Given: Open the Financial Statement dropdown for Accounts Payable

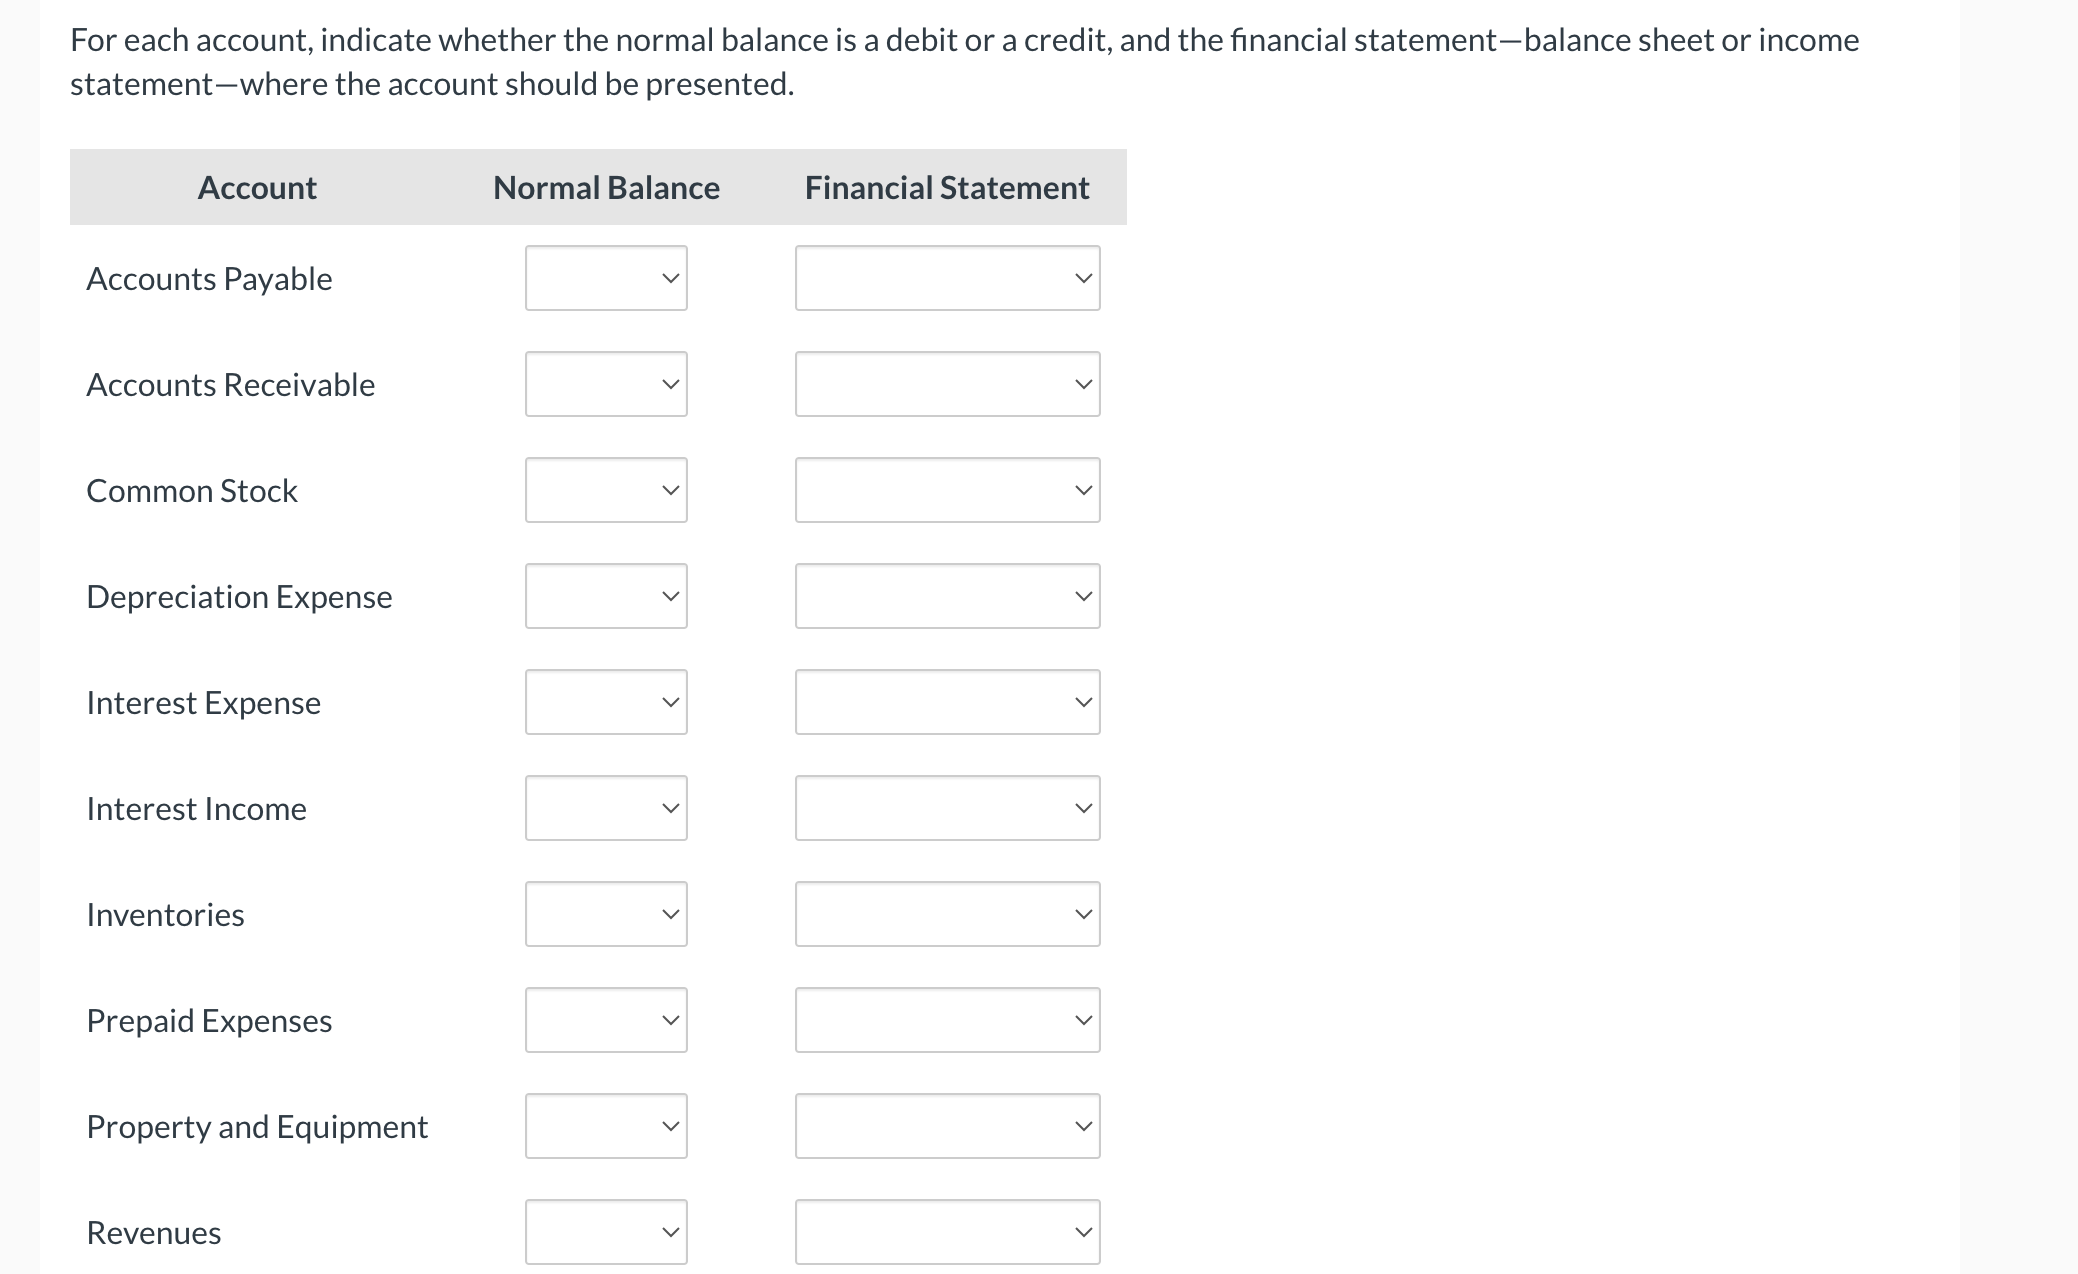Looking at the screenshot, I should tap(946, 278).
